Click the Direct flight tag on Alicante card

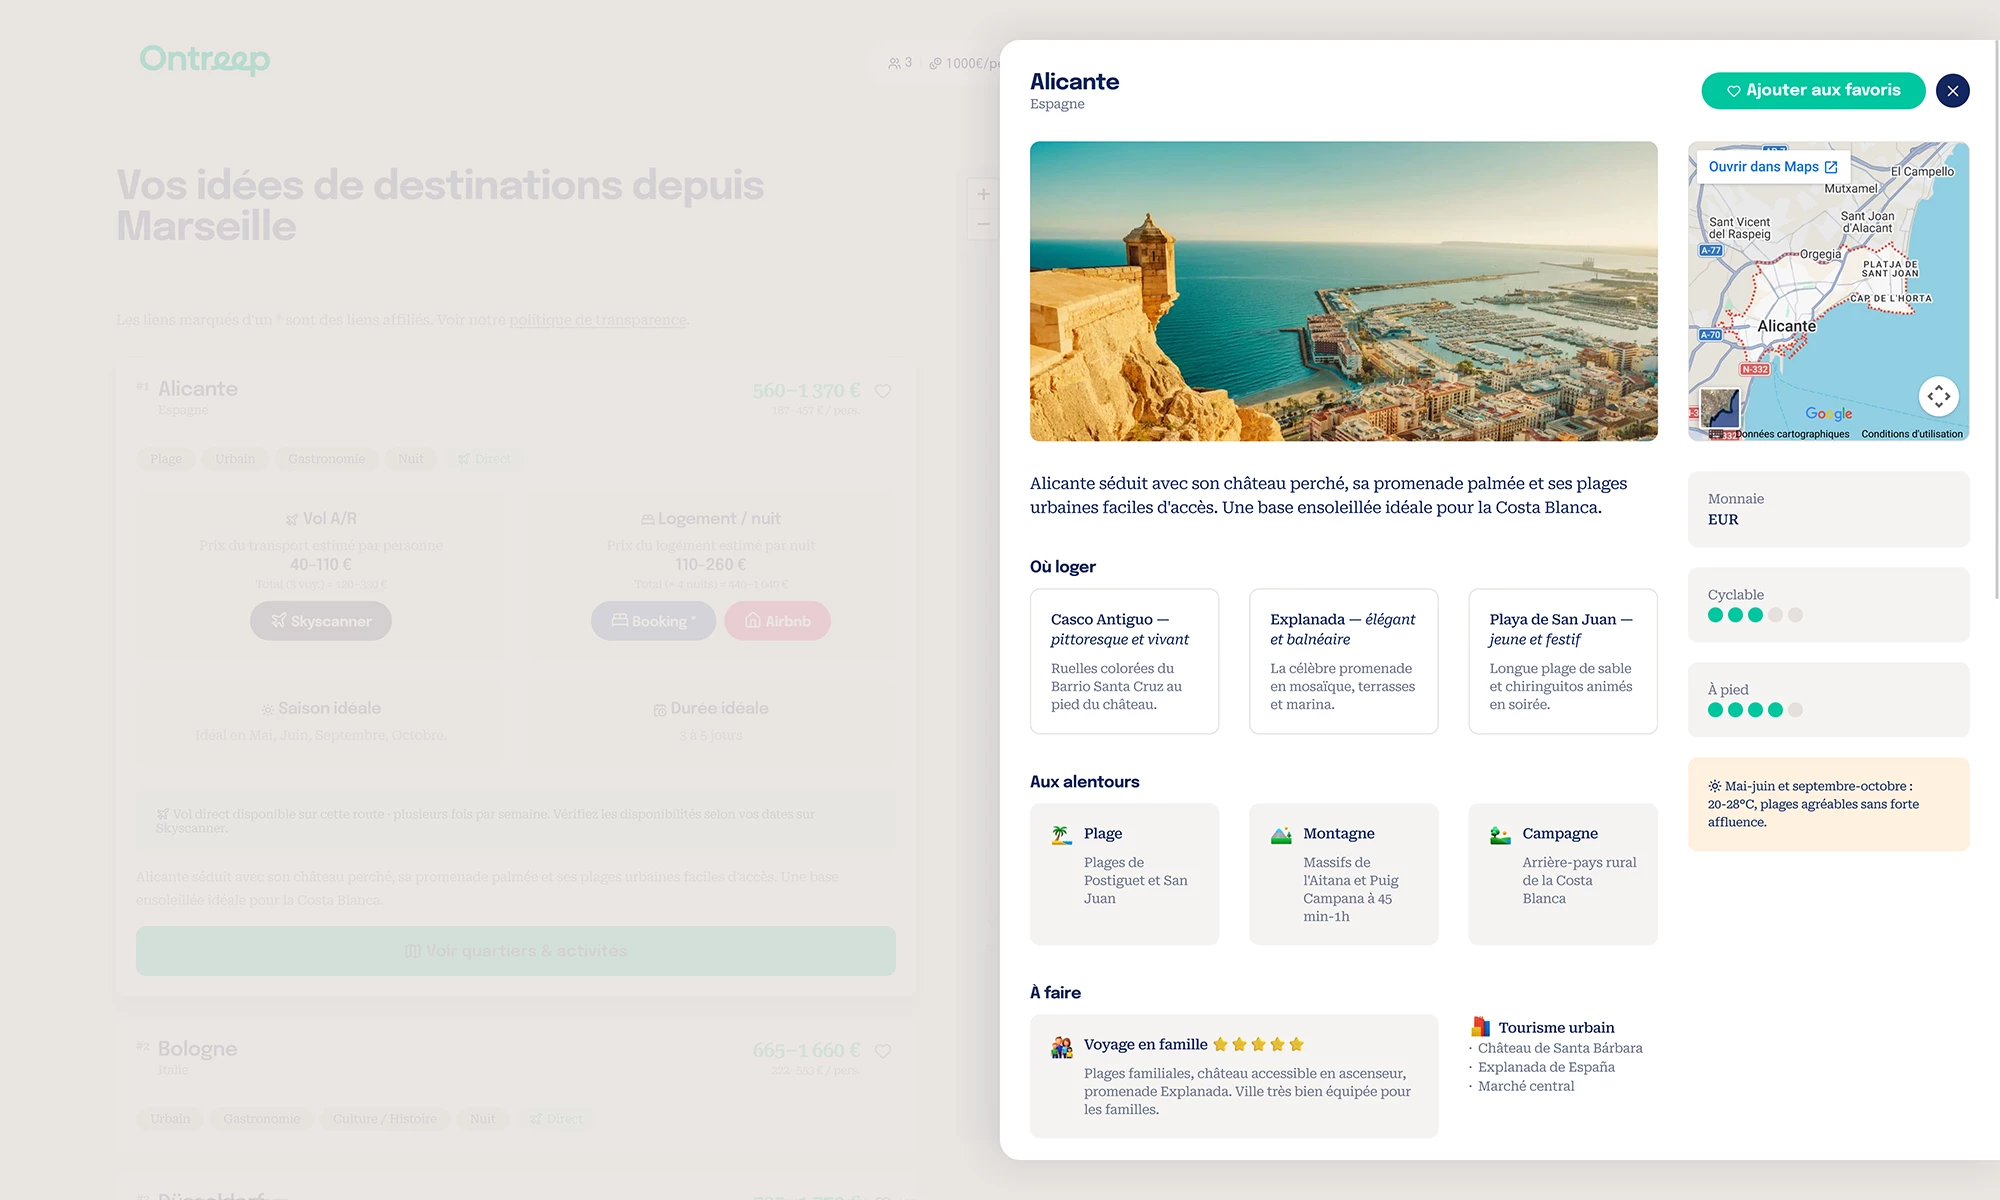pos(485,459)
